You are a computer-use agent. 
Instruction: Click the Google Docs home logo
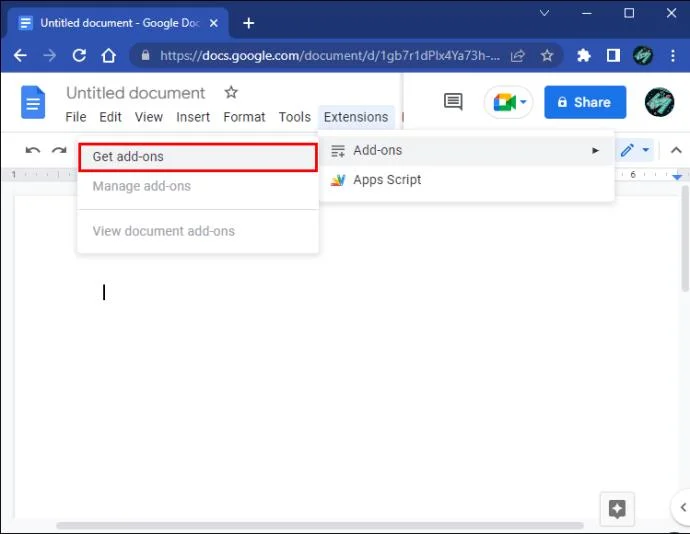pos(33,103)
